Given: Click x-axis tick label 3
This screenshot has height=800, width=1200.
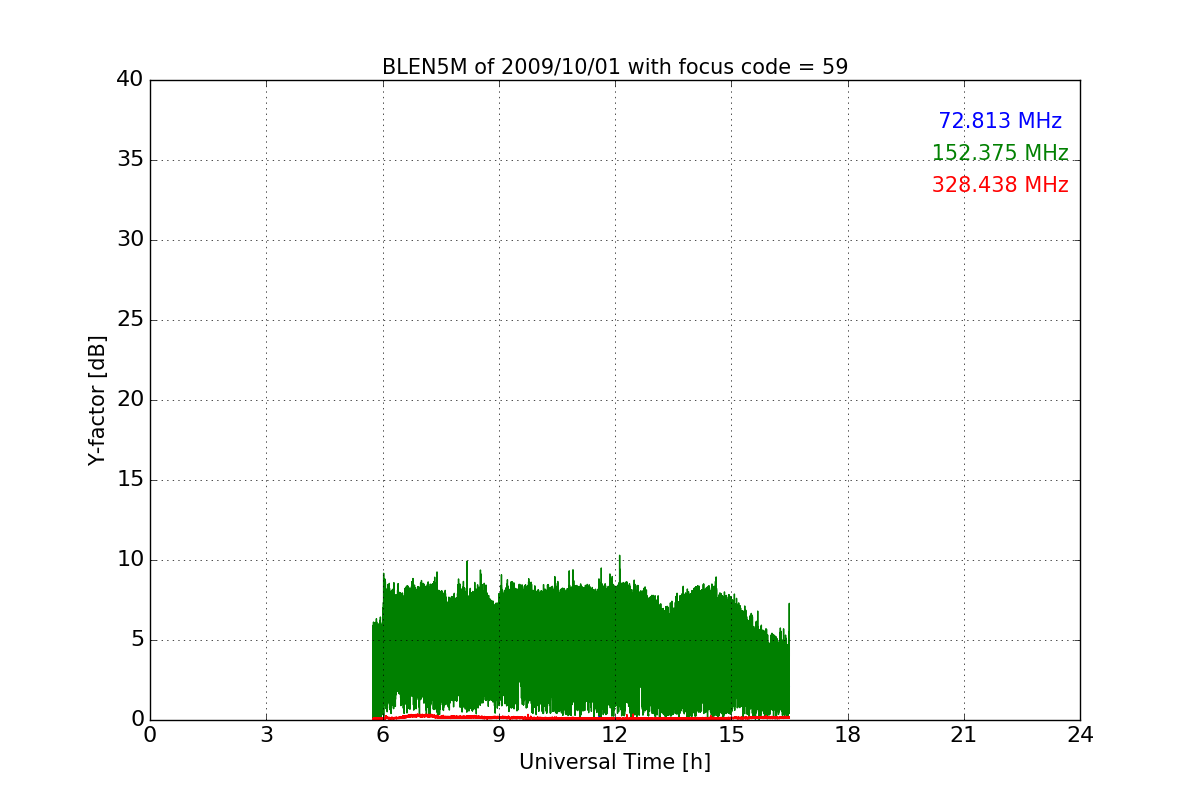Looking at the screenshot, I should click(x=266, y=735).
